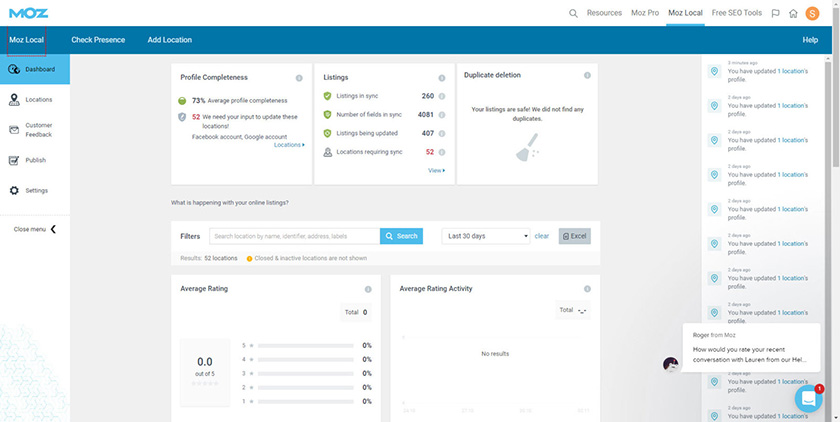840x422 pixels.
Task: Click info icon beside Number of fields in sync
Action: [441, 115]
